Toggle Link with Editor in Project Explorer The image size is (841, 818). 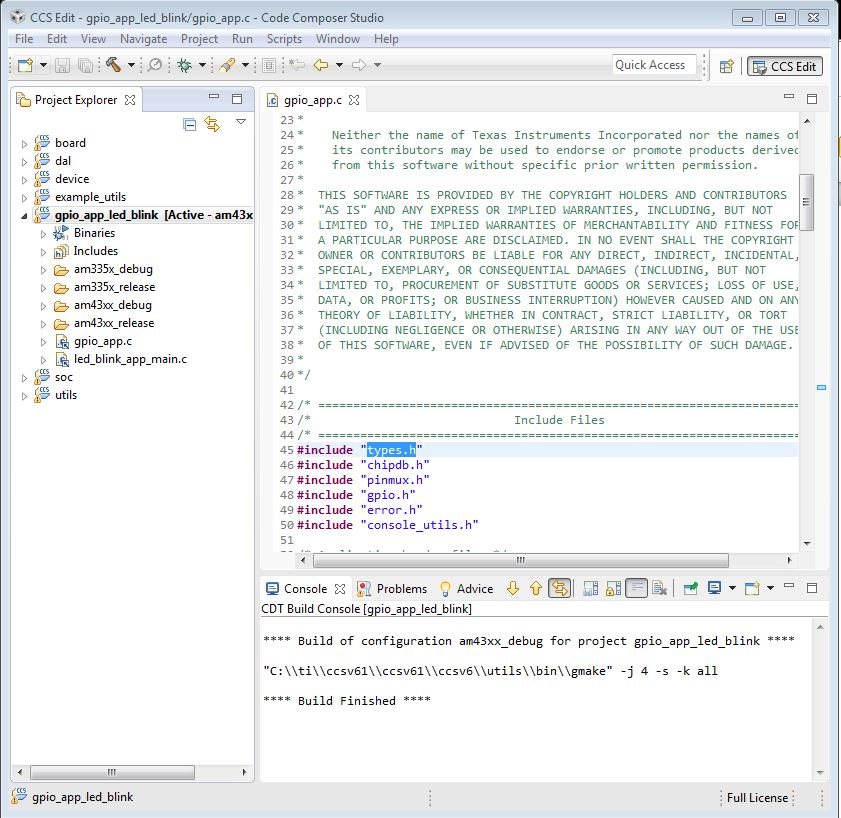pyautogui.click(x=212, y=124)
